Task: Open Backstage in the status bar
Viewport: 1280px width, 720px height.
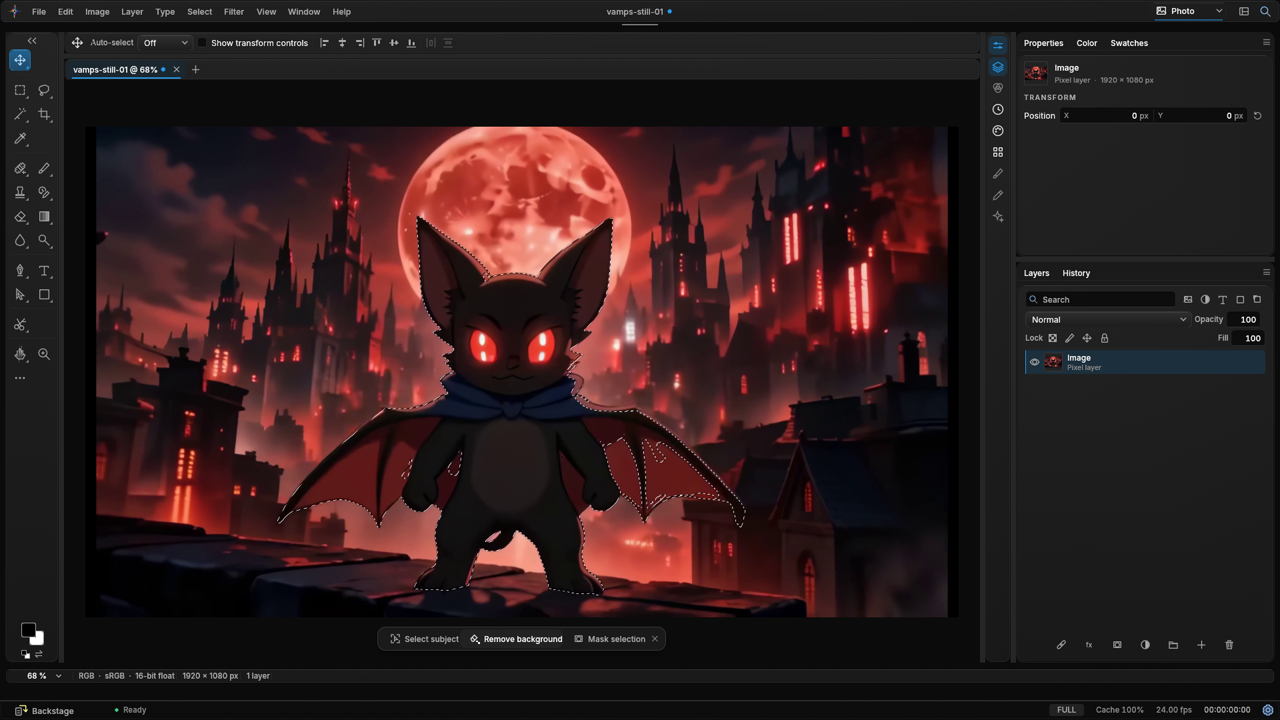Action: point(44,710)
